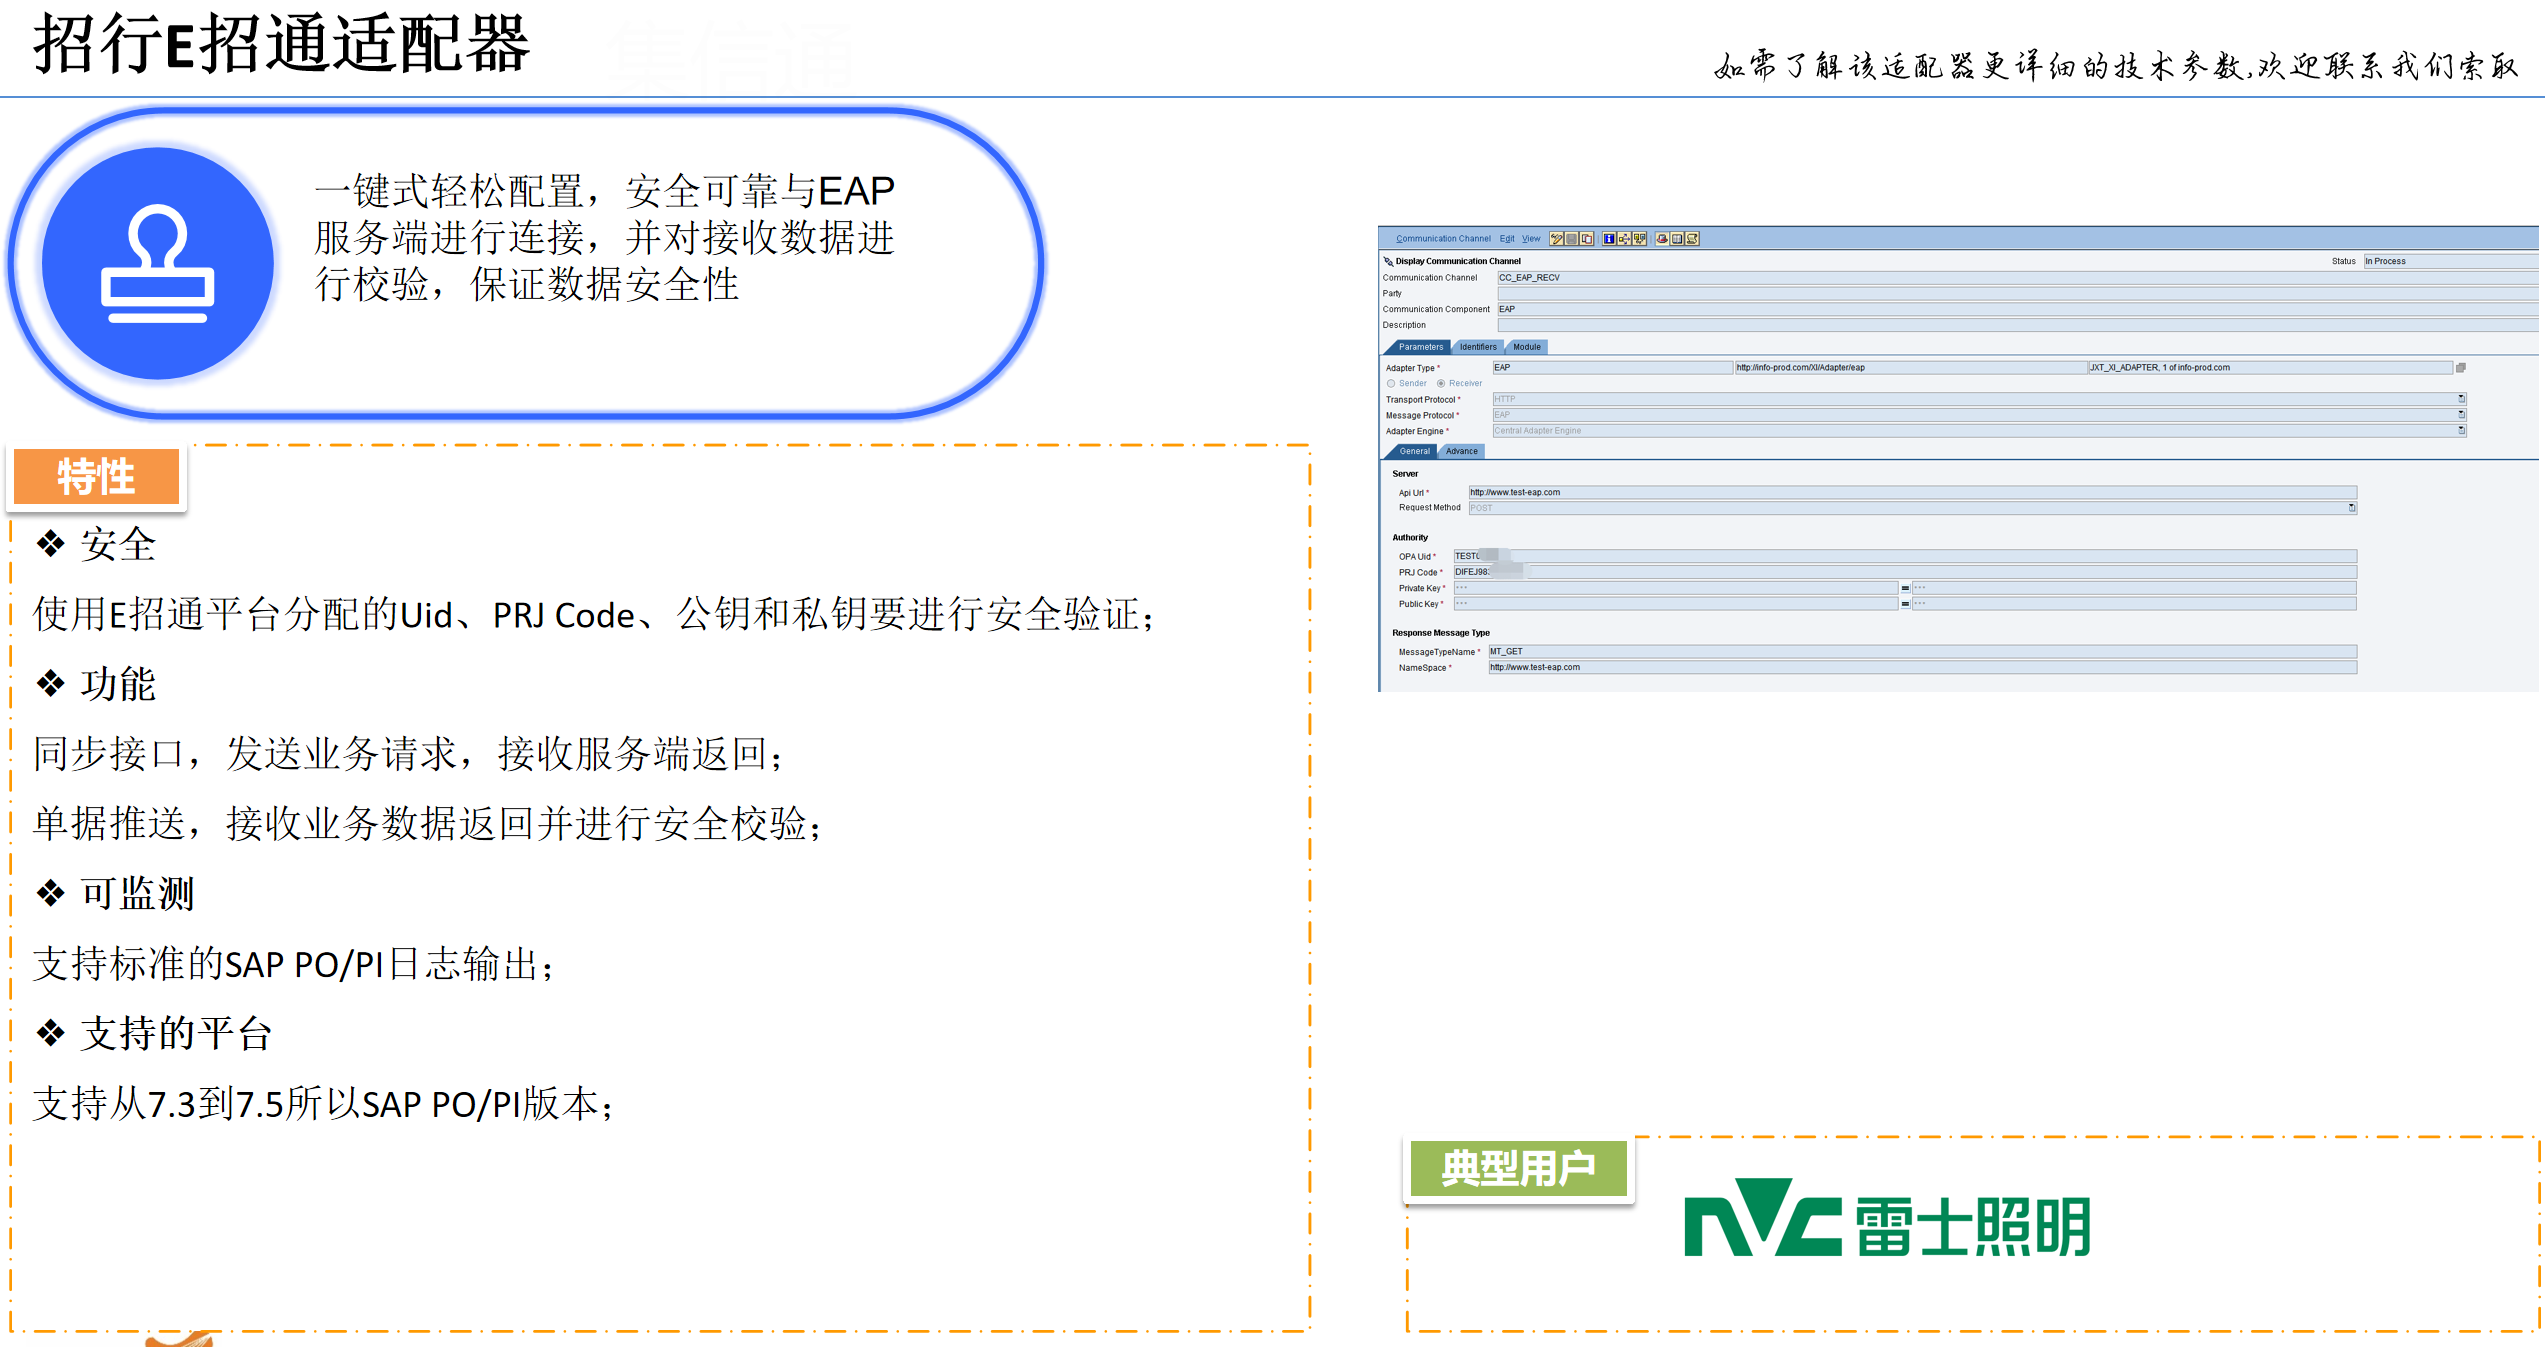Click the NameSpace field http://www.test-eap.com
Image resolution: width=2545 pixels, height=1347 pixels.
[1922, 668]
